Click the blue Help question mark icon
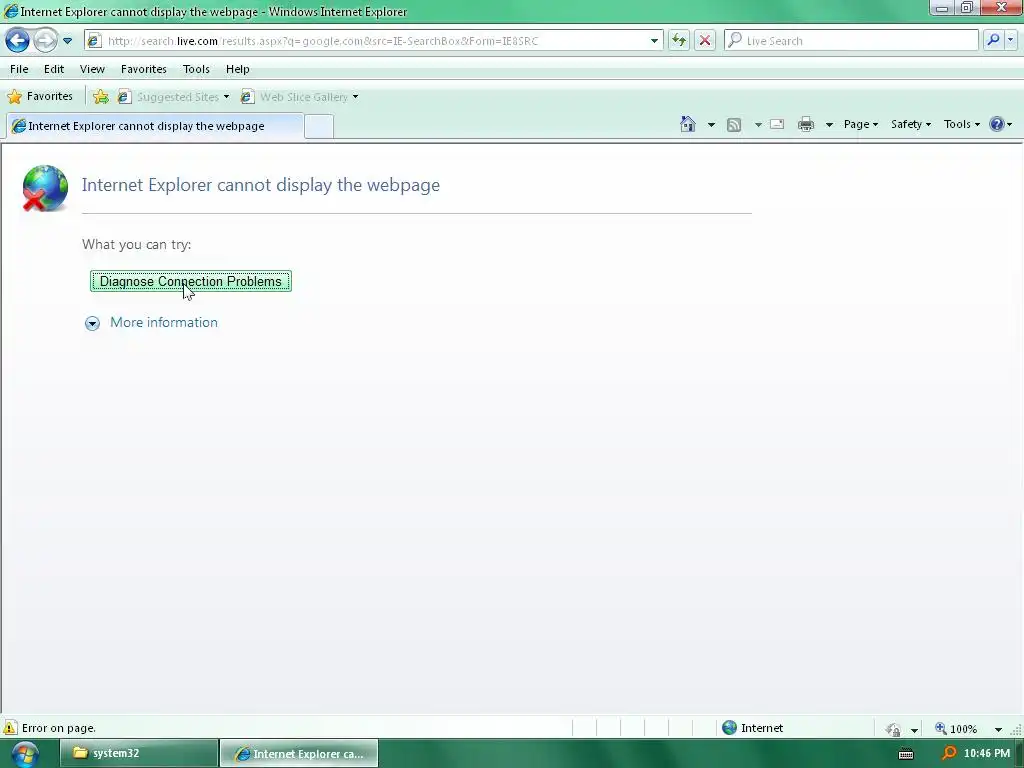Viewport: 1024px width, 768px height. pos(997,124)
